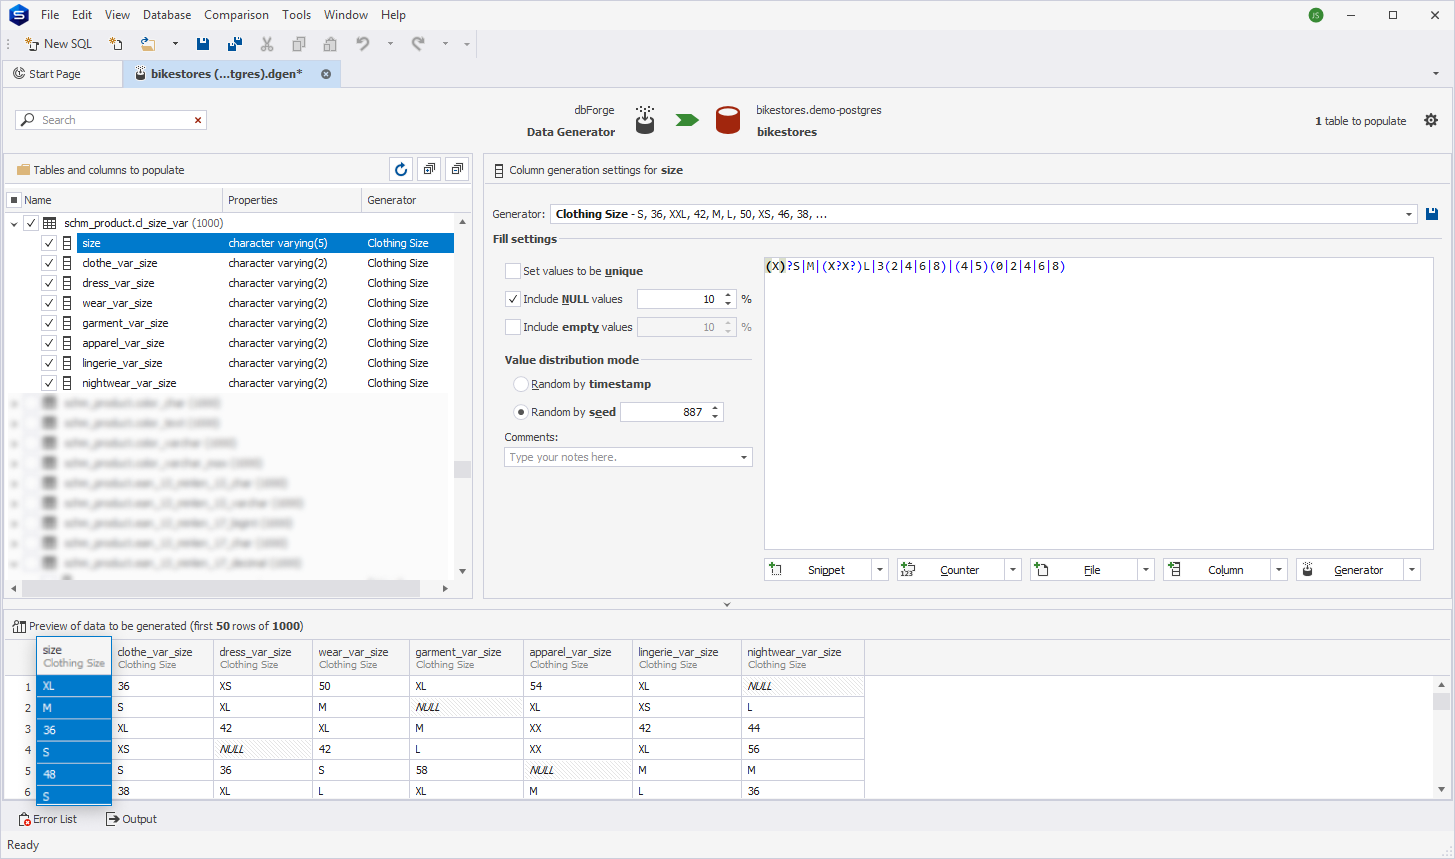
Task: Click the Open file folder icon
Action: pyautogui.click(x=148, y=44)
